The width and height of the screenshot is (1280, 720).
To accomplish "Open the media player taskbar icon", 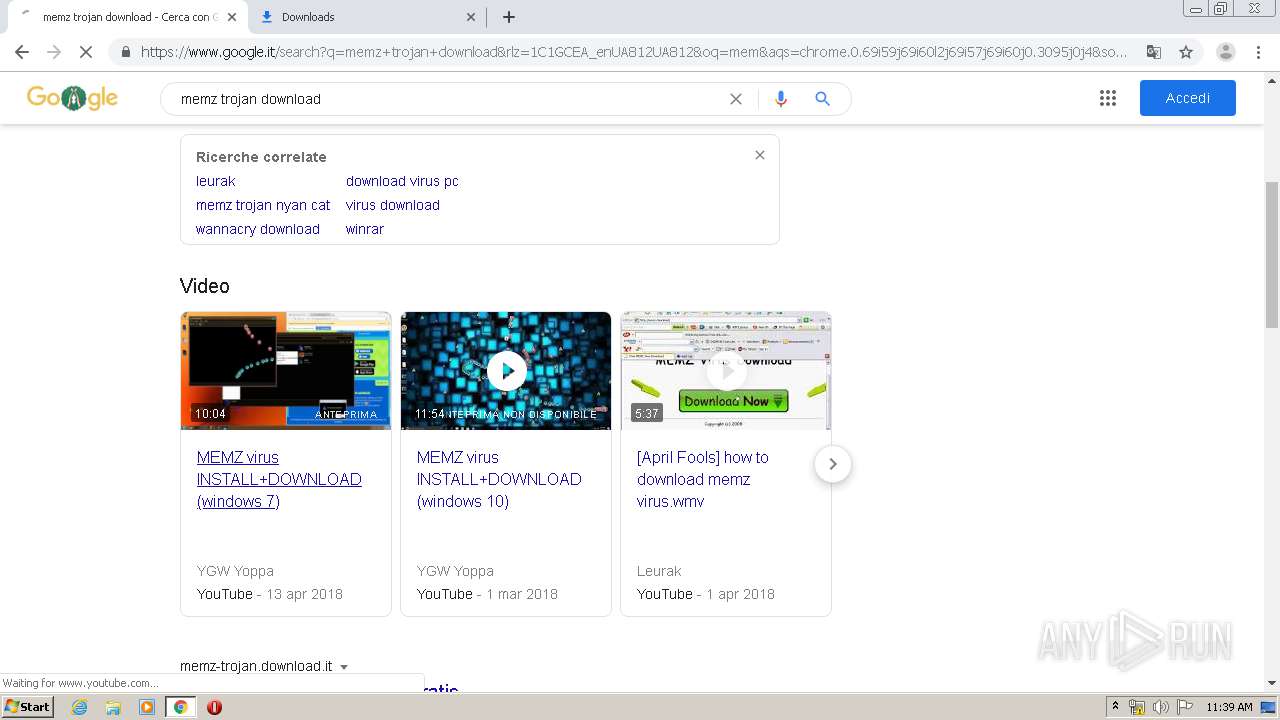I will [x=147, y=707].
